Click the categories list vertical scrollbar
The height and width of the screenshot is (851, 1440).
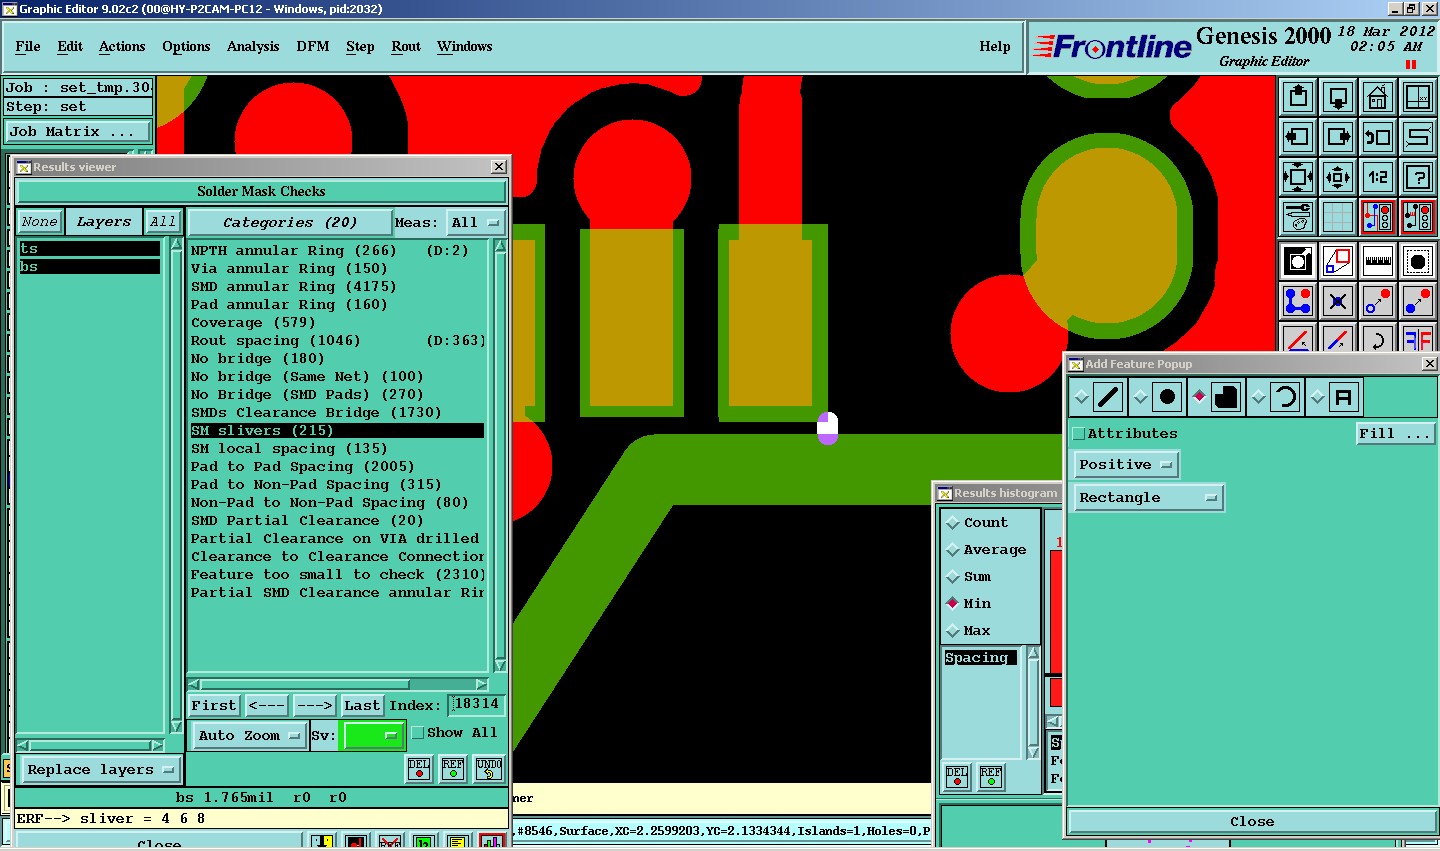500,455
